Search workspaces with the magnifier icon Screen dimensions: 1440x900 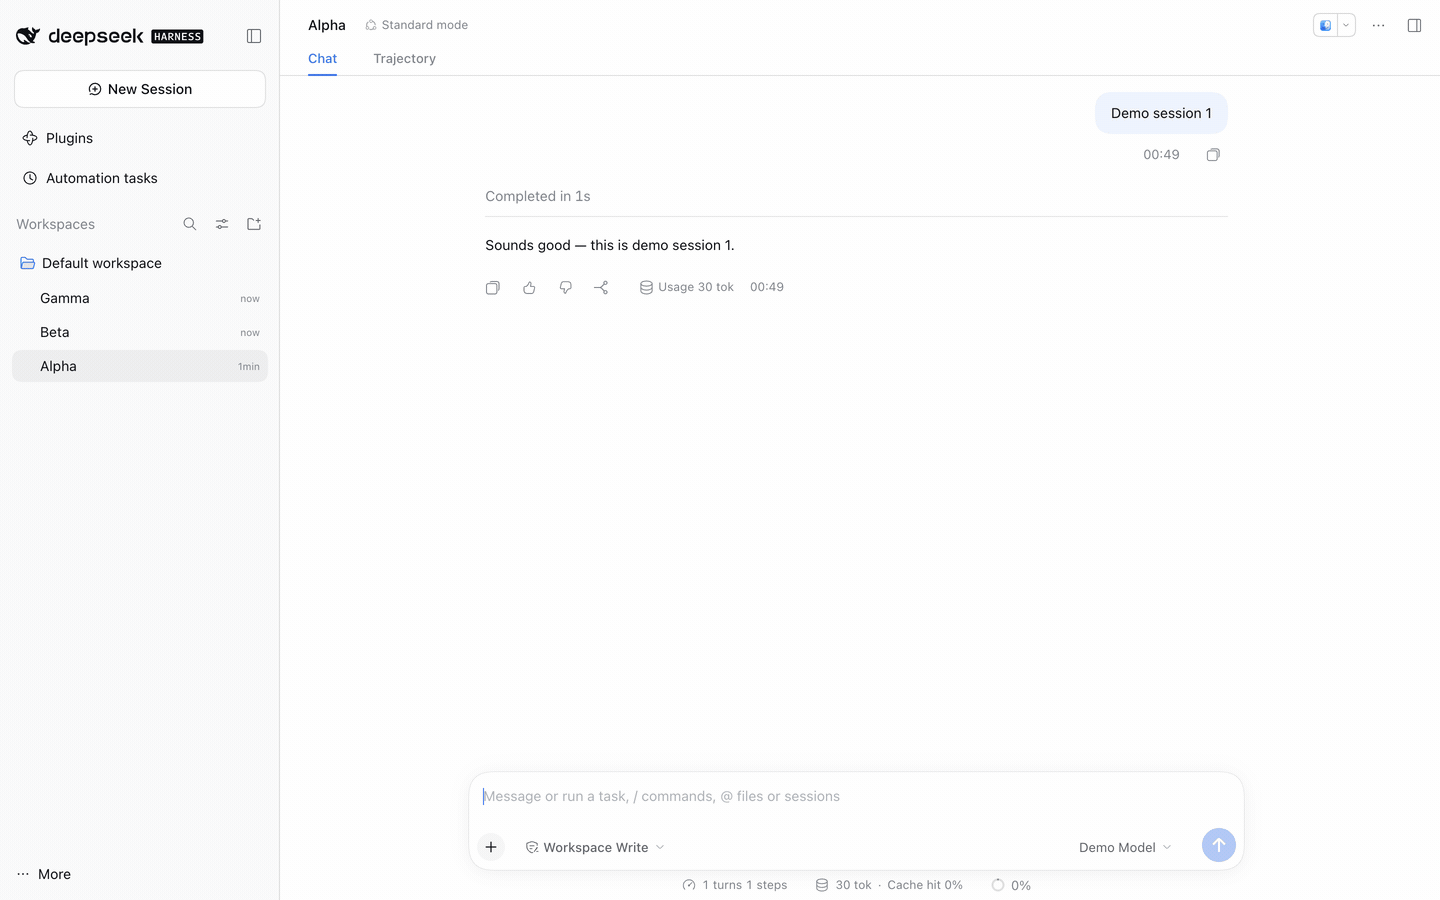190,224
